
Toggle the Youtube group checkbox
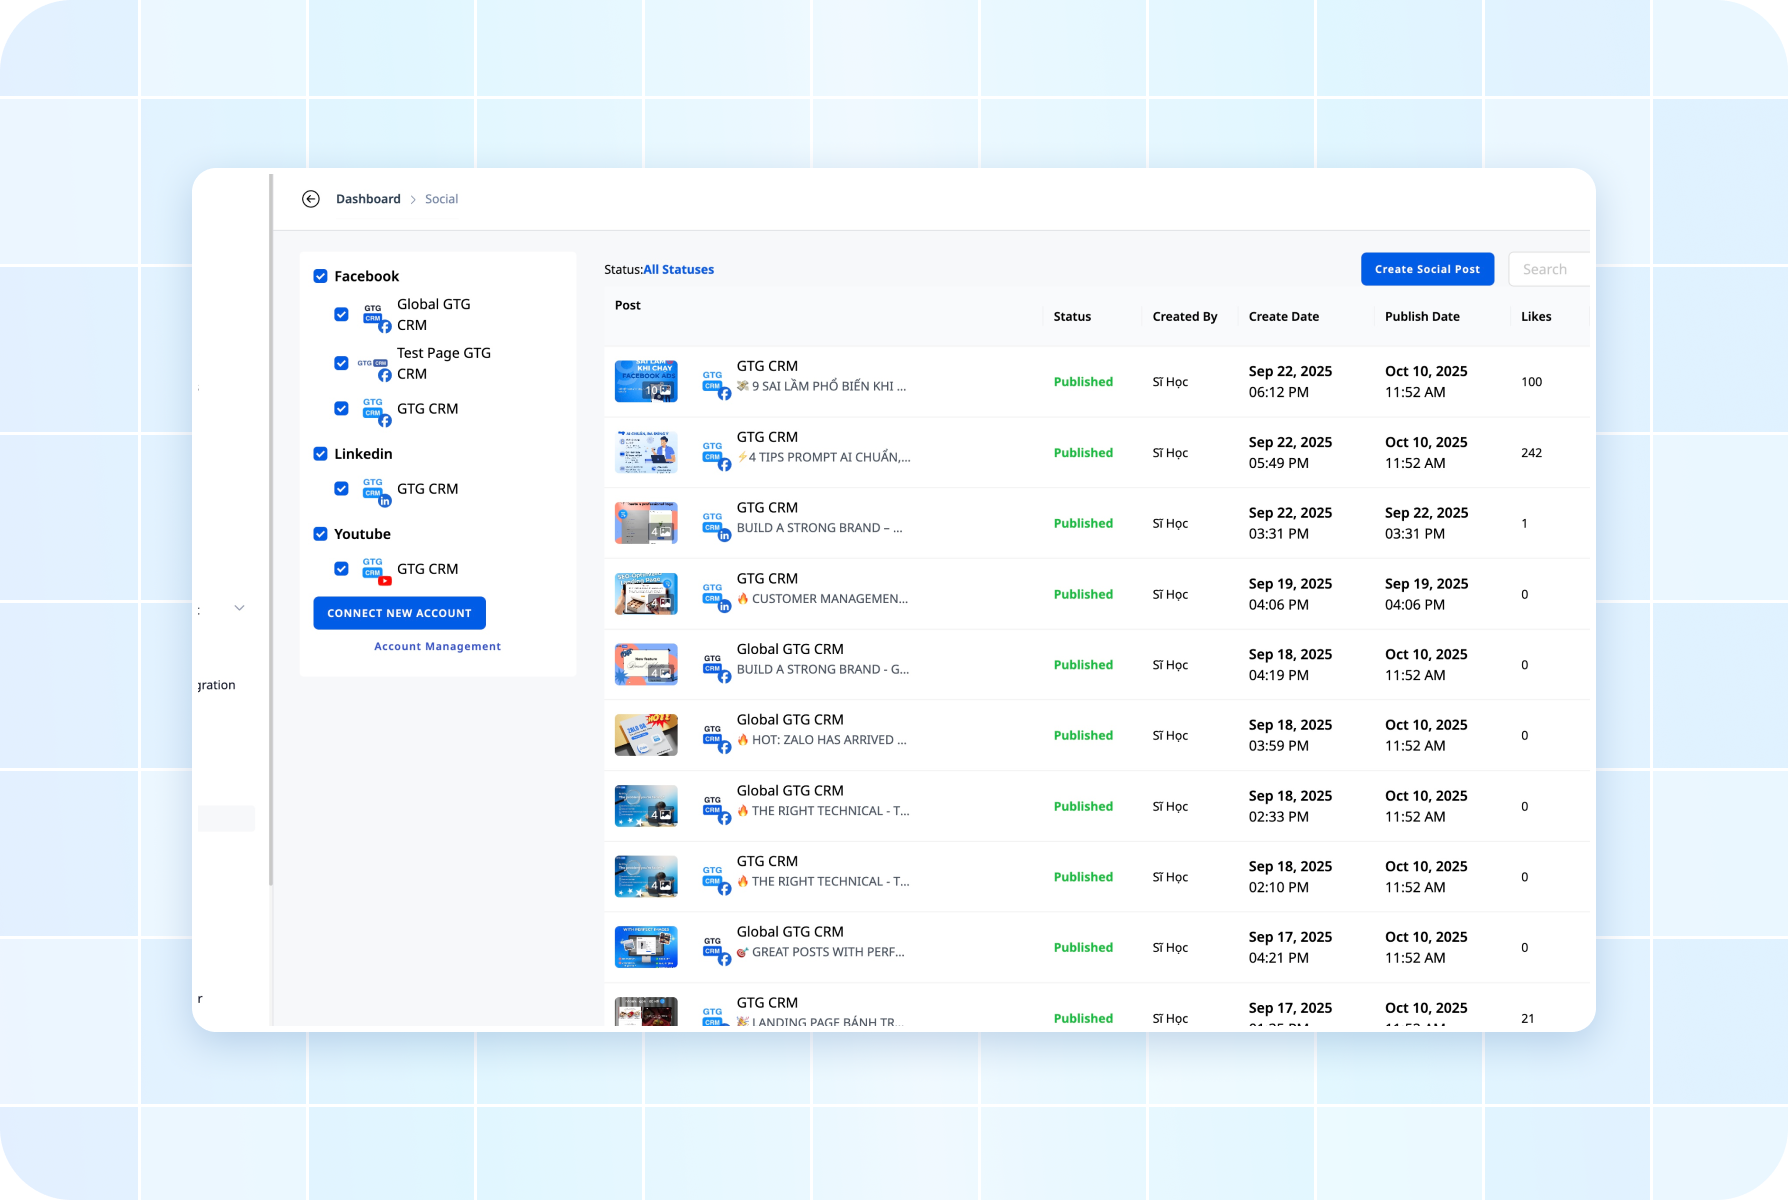coord(321,534)
